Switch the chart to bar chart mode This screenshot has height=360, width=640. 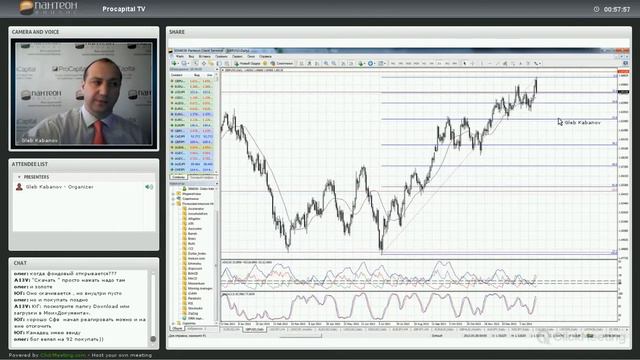click(x=301, y=63)
